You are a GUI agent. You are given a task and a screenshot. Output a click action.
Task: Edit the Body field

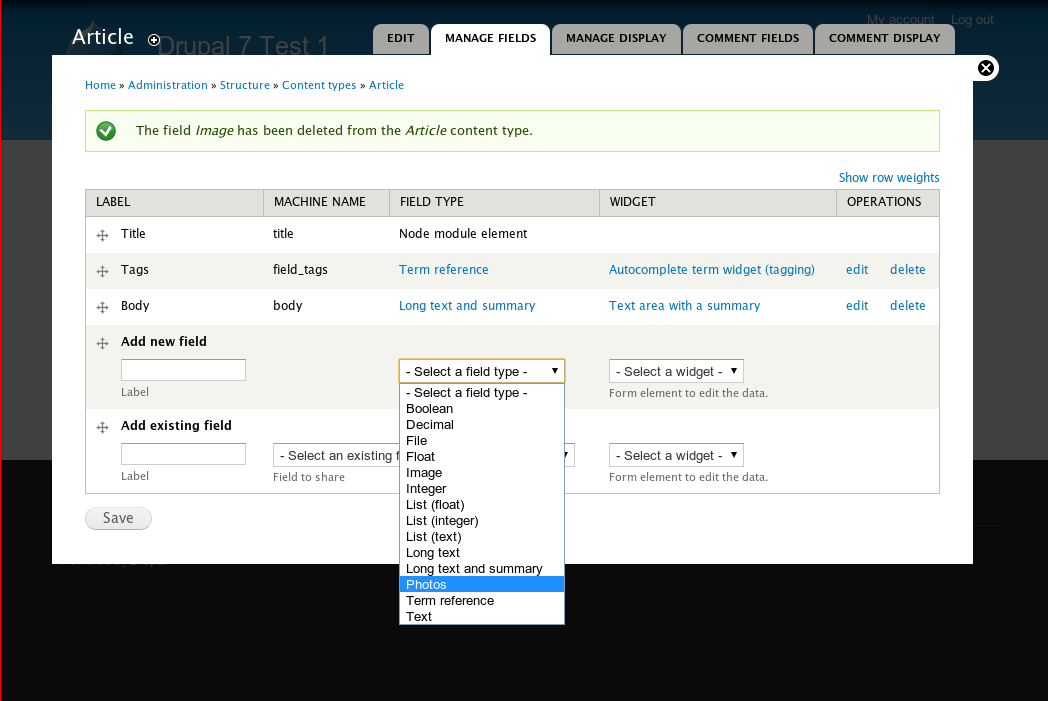pos(857,306)
